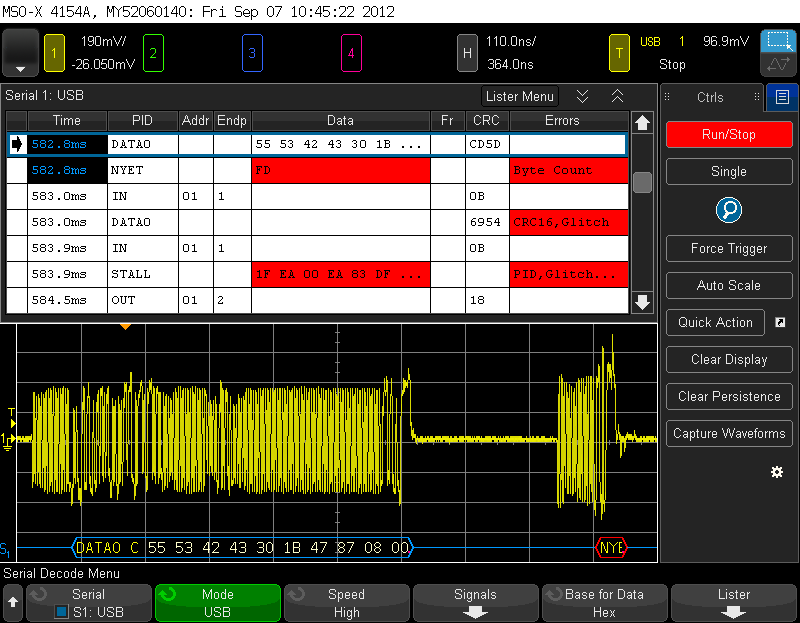
Task: Open settings gear in Ctrls panel
Action: tap(777, 471)
